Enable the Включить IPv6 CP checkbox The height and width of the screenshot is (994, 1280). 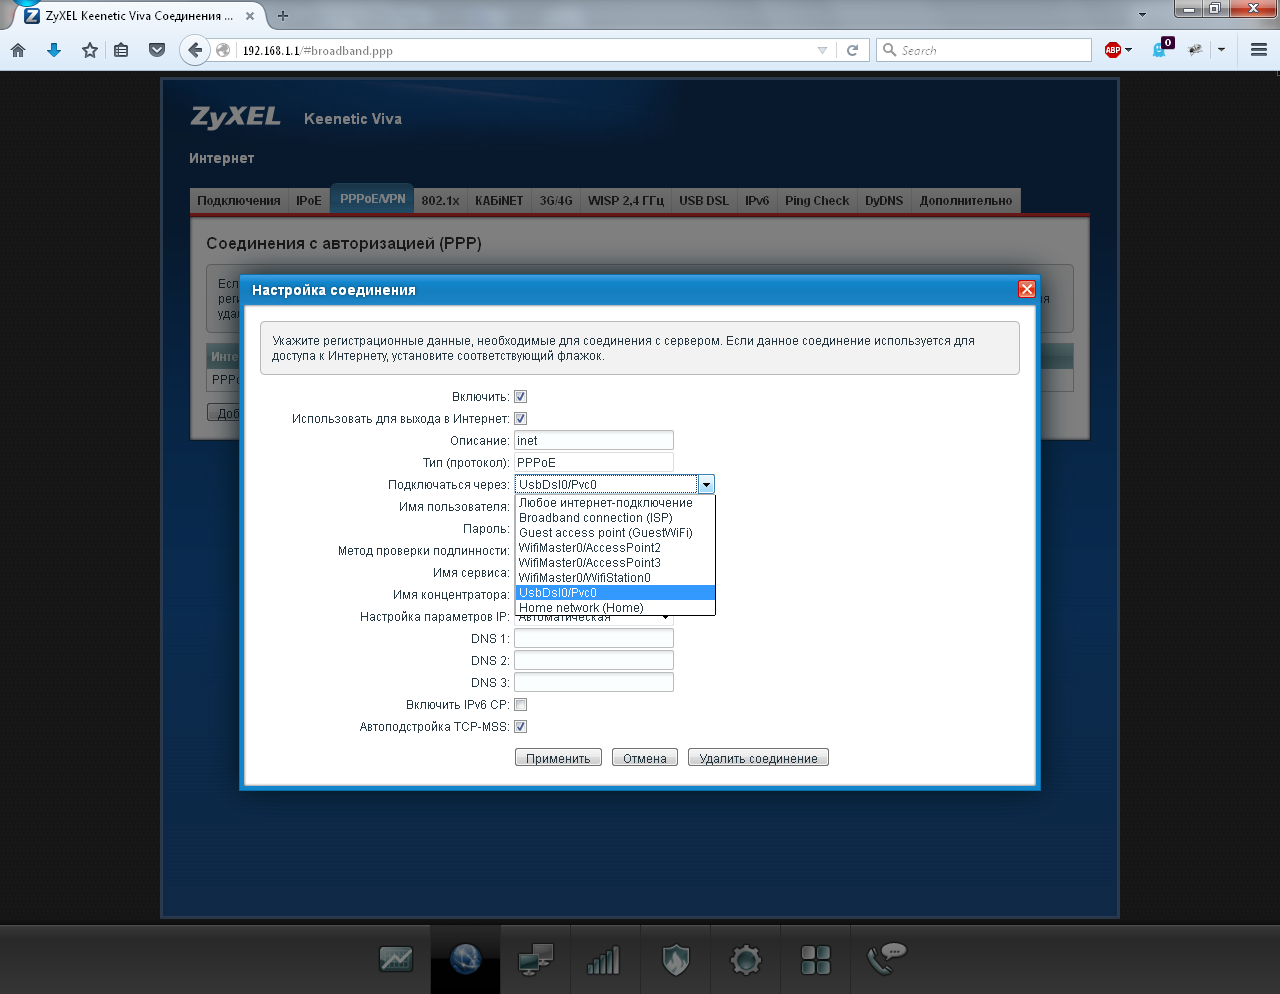pos(520,705)
